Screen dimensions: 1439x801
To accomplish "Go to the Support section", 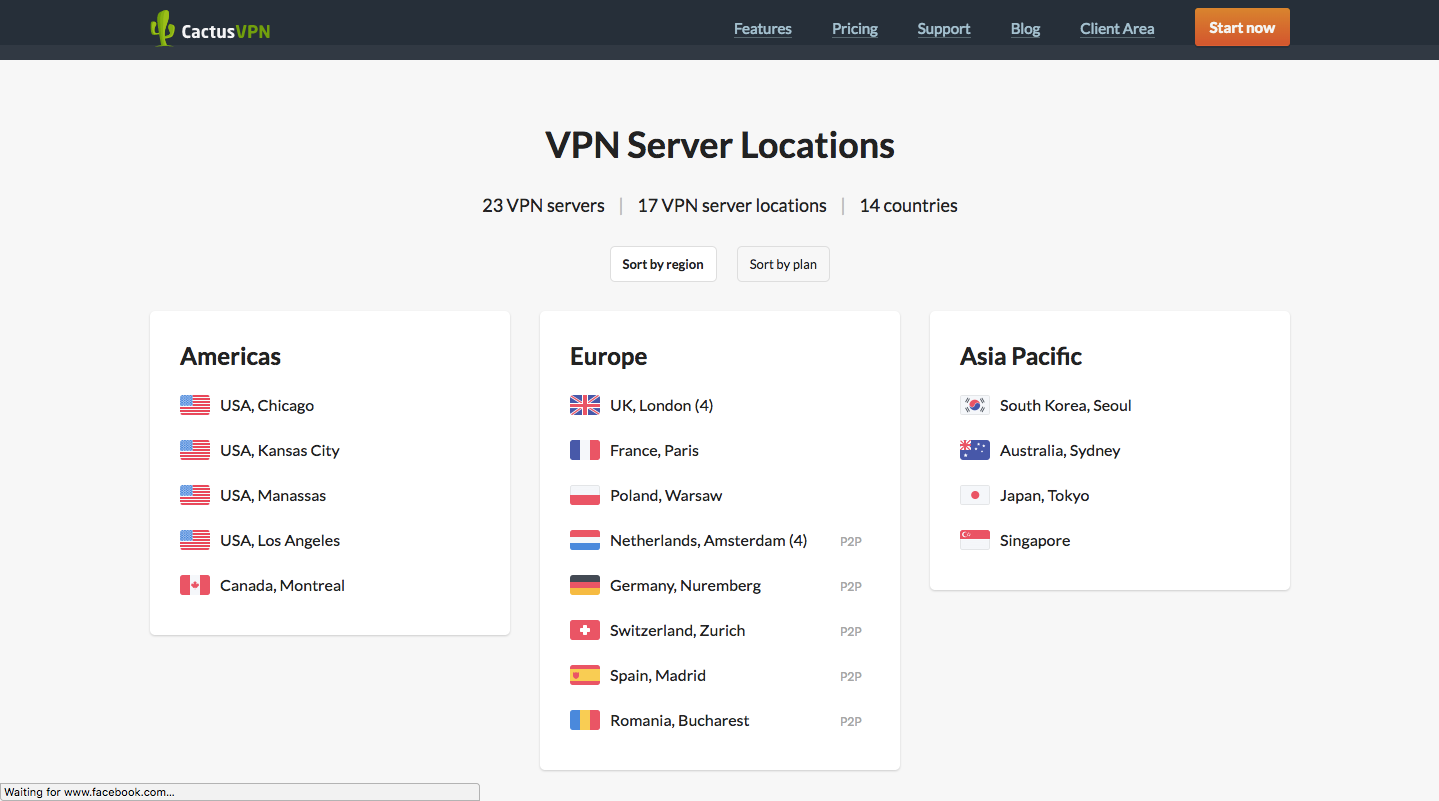I will point(944,29).
